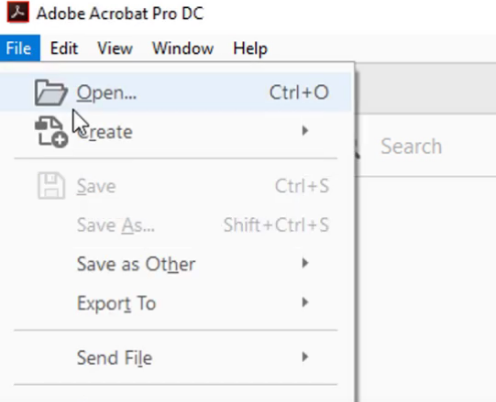The width and height of the screenshot is (496, 402).
Task: Open the View menu
Action: tap(115, 48)
